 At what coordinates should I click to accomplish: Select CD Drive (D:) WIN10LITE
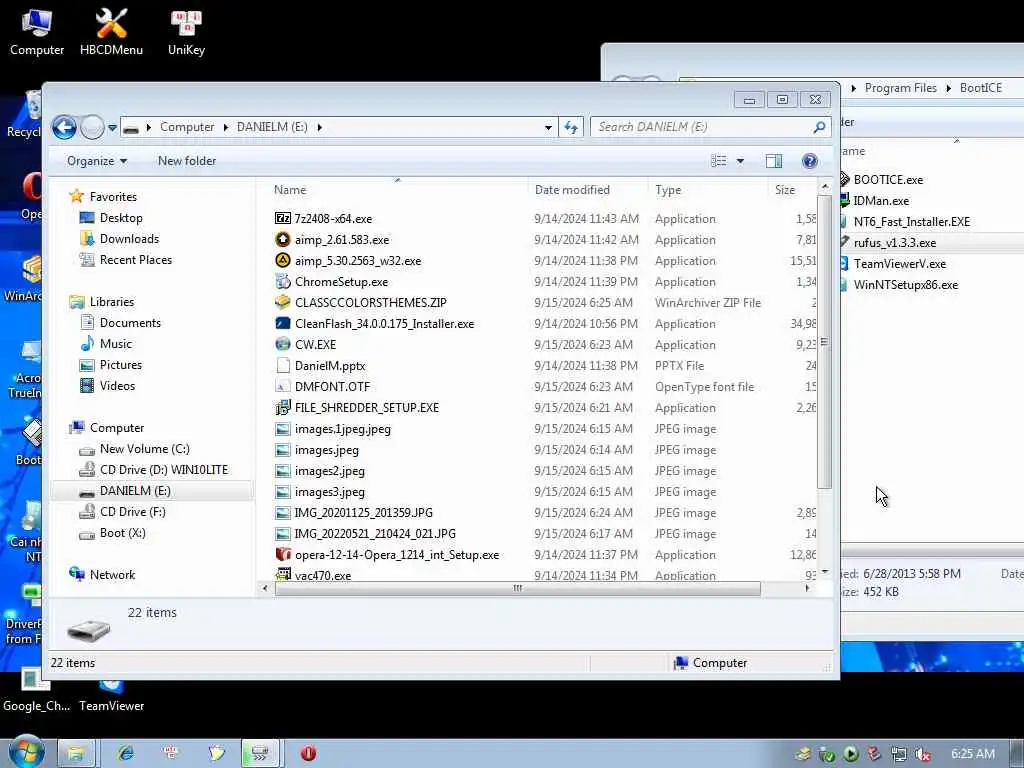tap(164, 470)
